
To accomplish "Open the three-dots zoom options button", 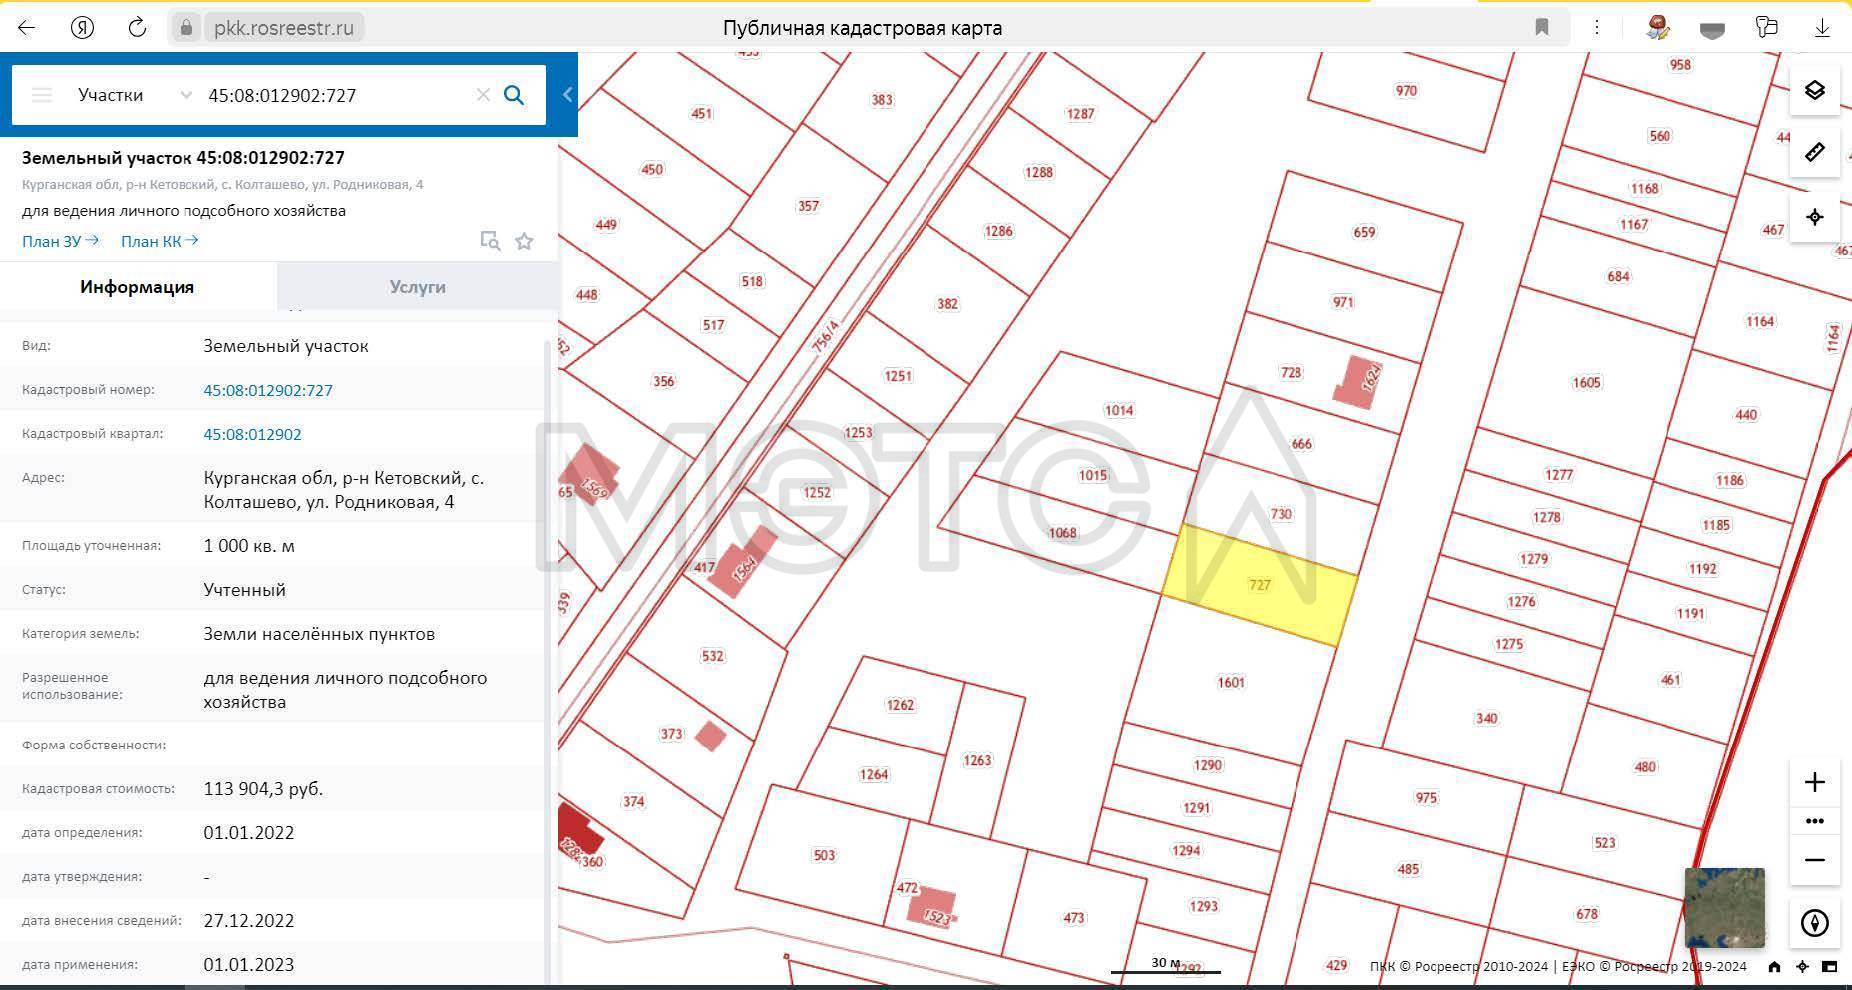I will click(x=1814, y=821).
